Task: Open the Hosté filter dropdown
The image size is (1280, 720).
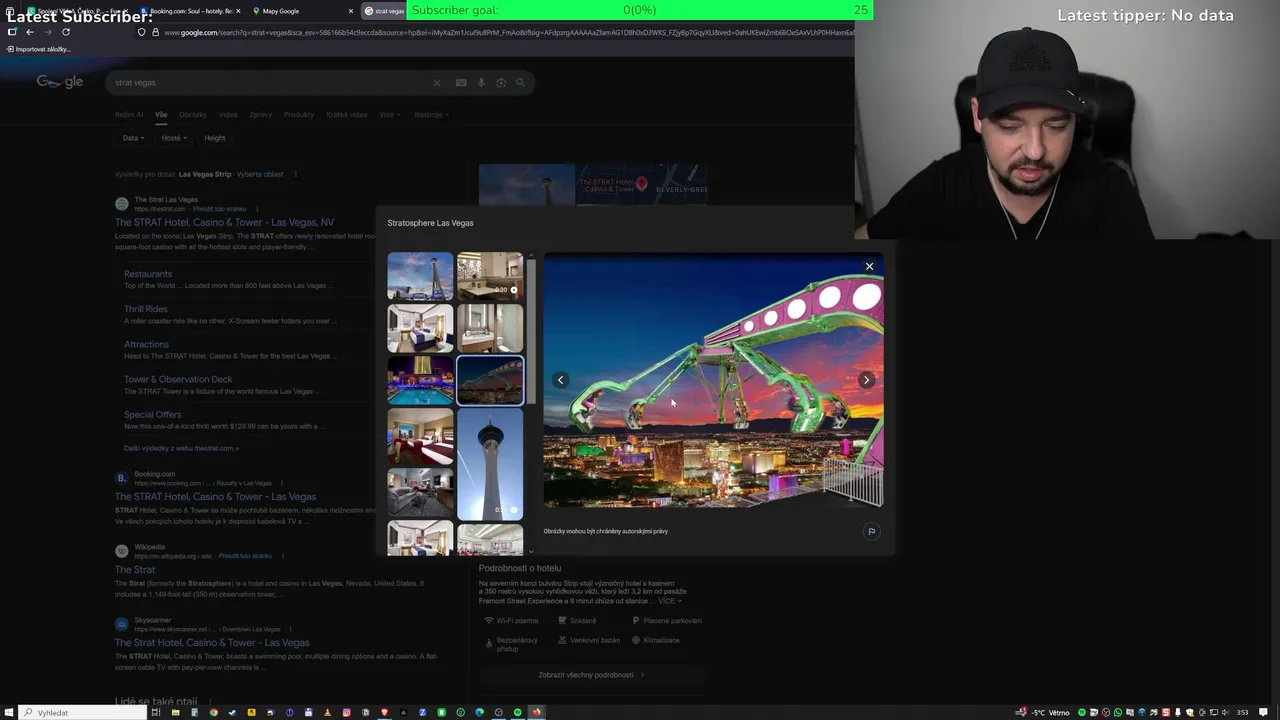Action: [x=174, y=138]
